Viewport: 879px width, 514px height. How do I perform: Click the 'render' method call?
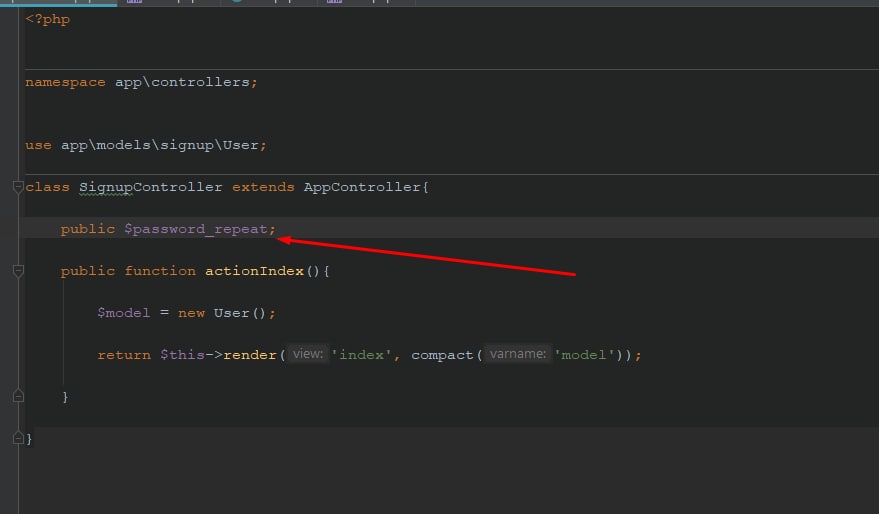pos(249,355)
